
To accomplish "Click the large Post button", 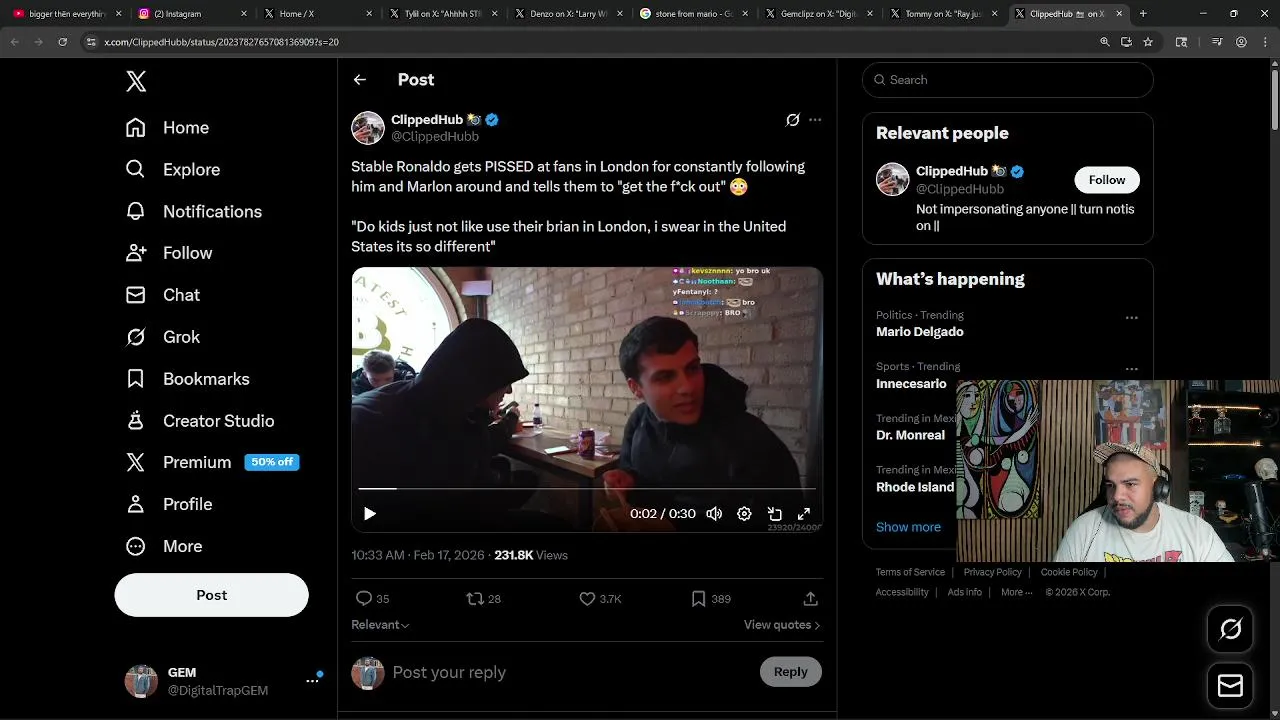I will coord(211,595).
